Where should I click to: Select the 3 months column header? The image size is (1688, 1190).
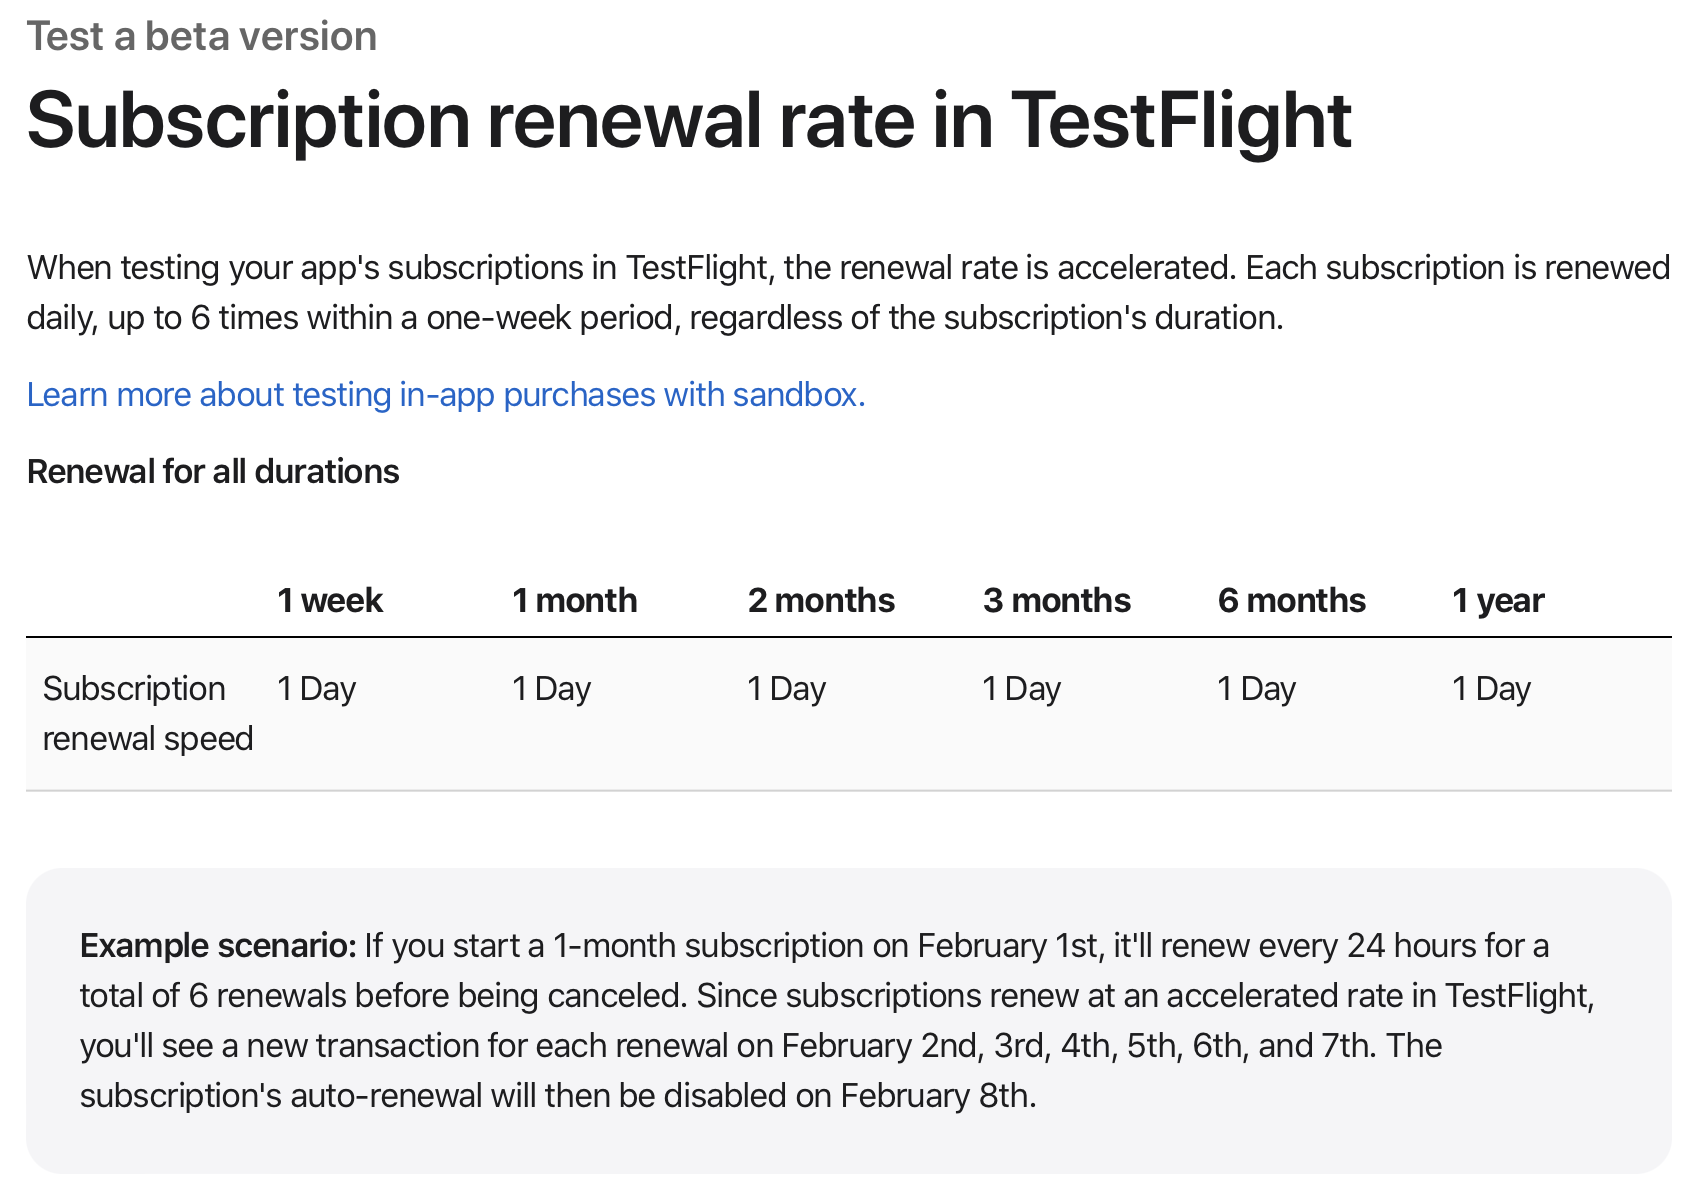pos(1056,600)
